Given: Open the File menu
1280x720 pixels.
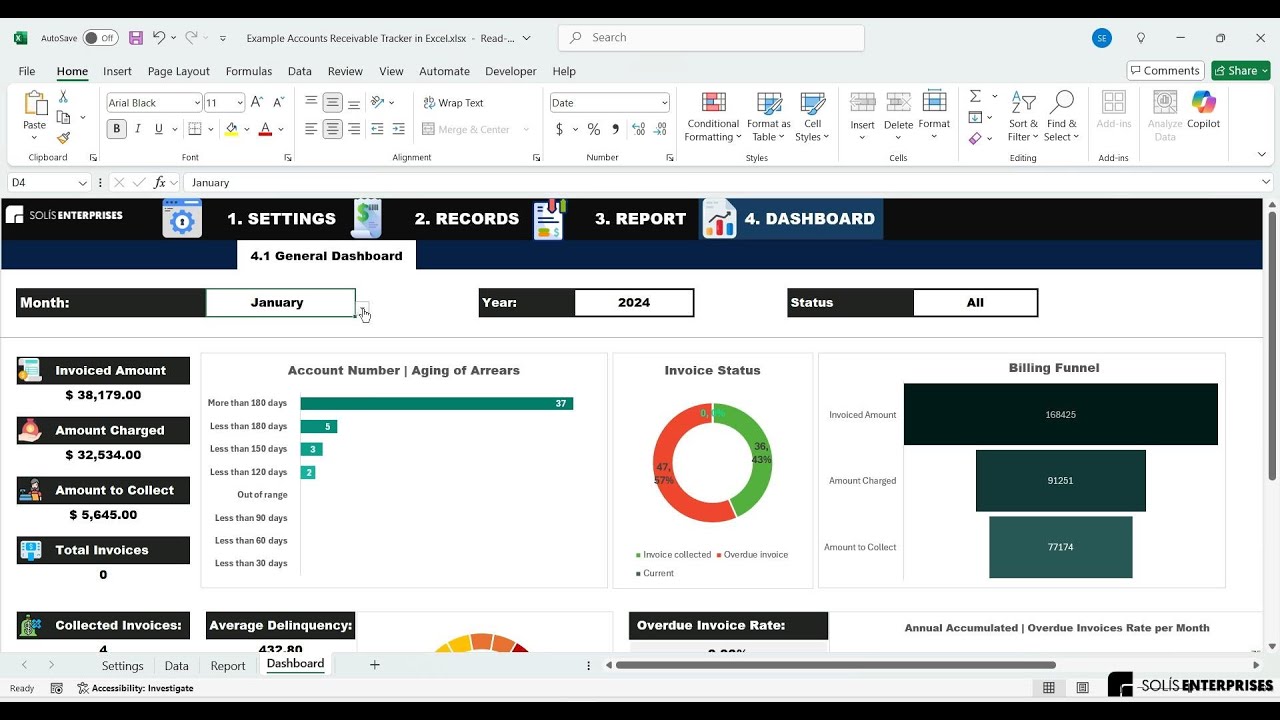Looking at the screenshot, I should coord(27,71).
